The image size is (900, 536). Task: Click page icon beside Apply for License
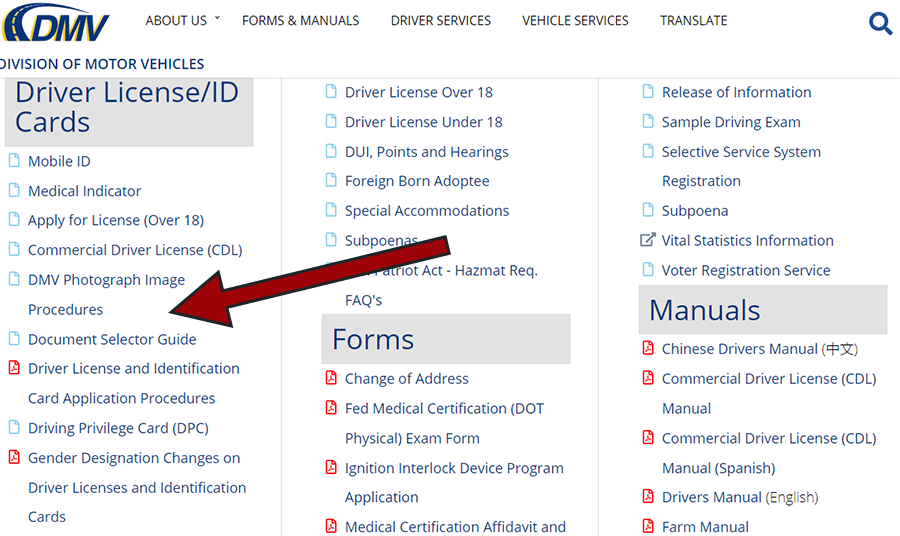14,219
